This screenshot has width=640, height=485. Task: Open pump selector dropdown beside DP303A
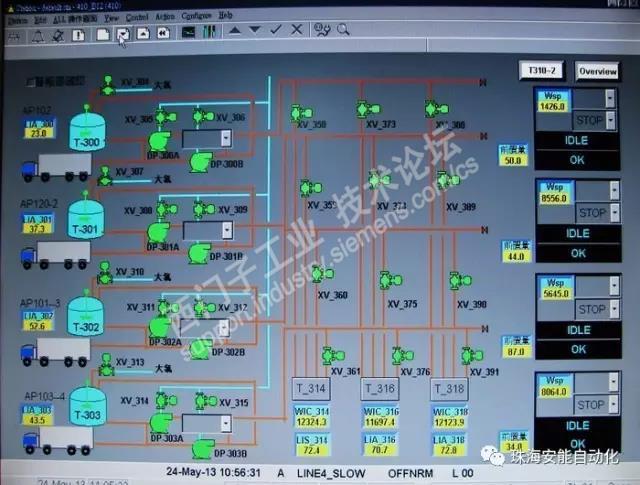point(226,423)
